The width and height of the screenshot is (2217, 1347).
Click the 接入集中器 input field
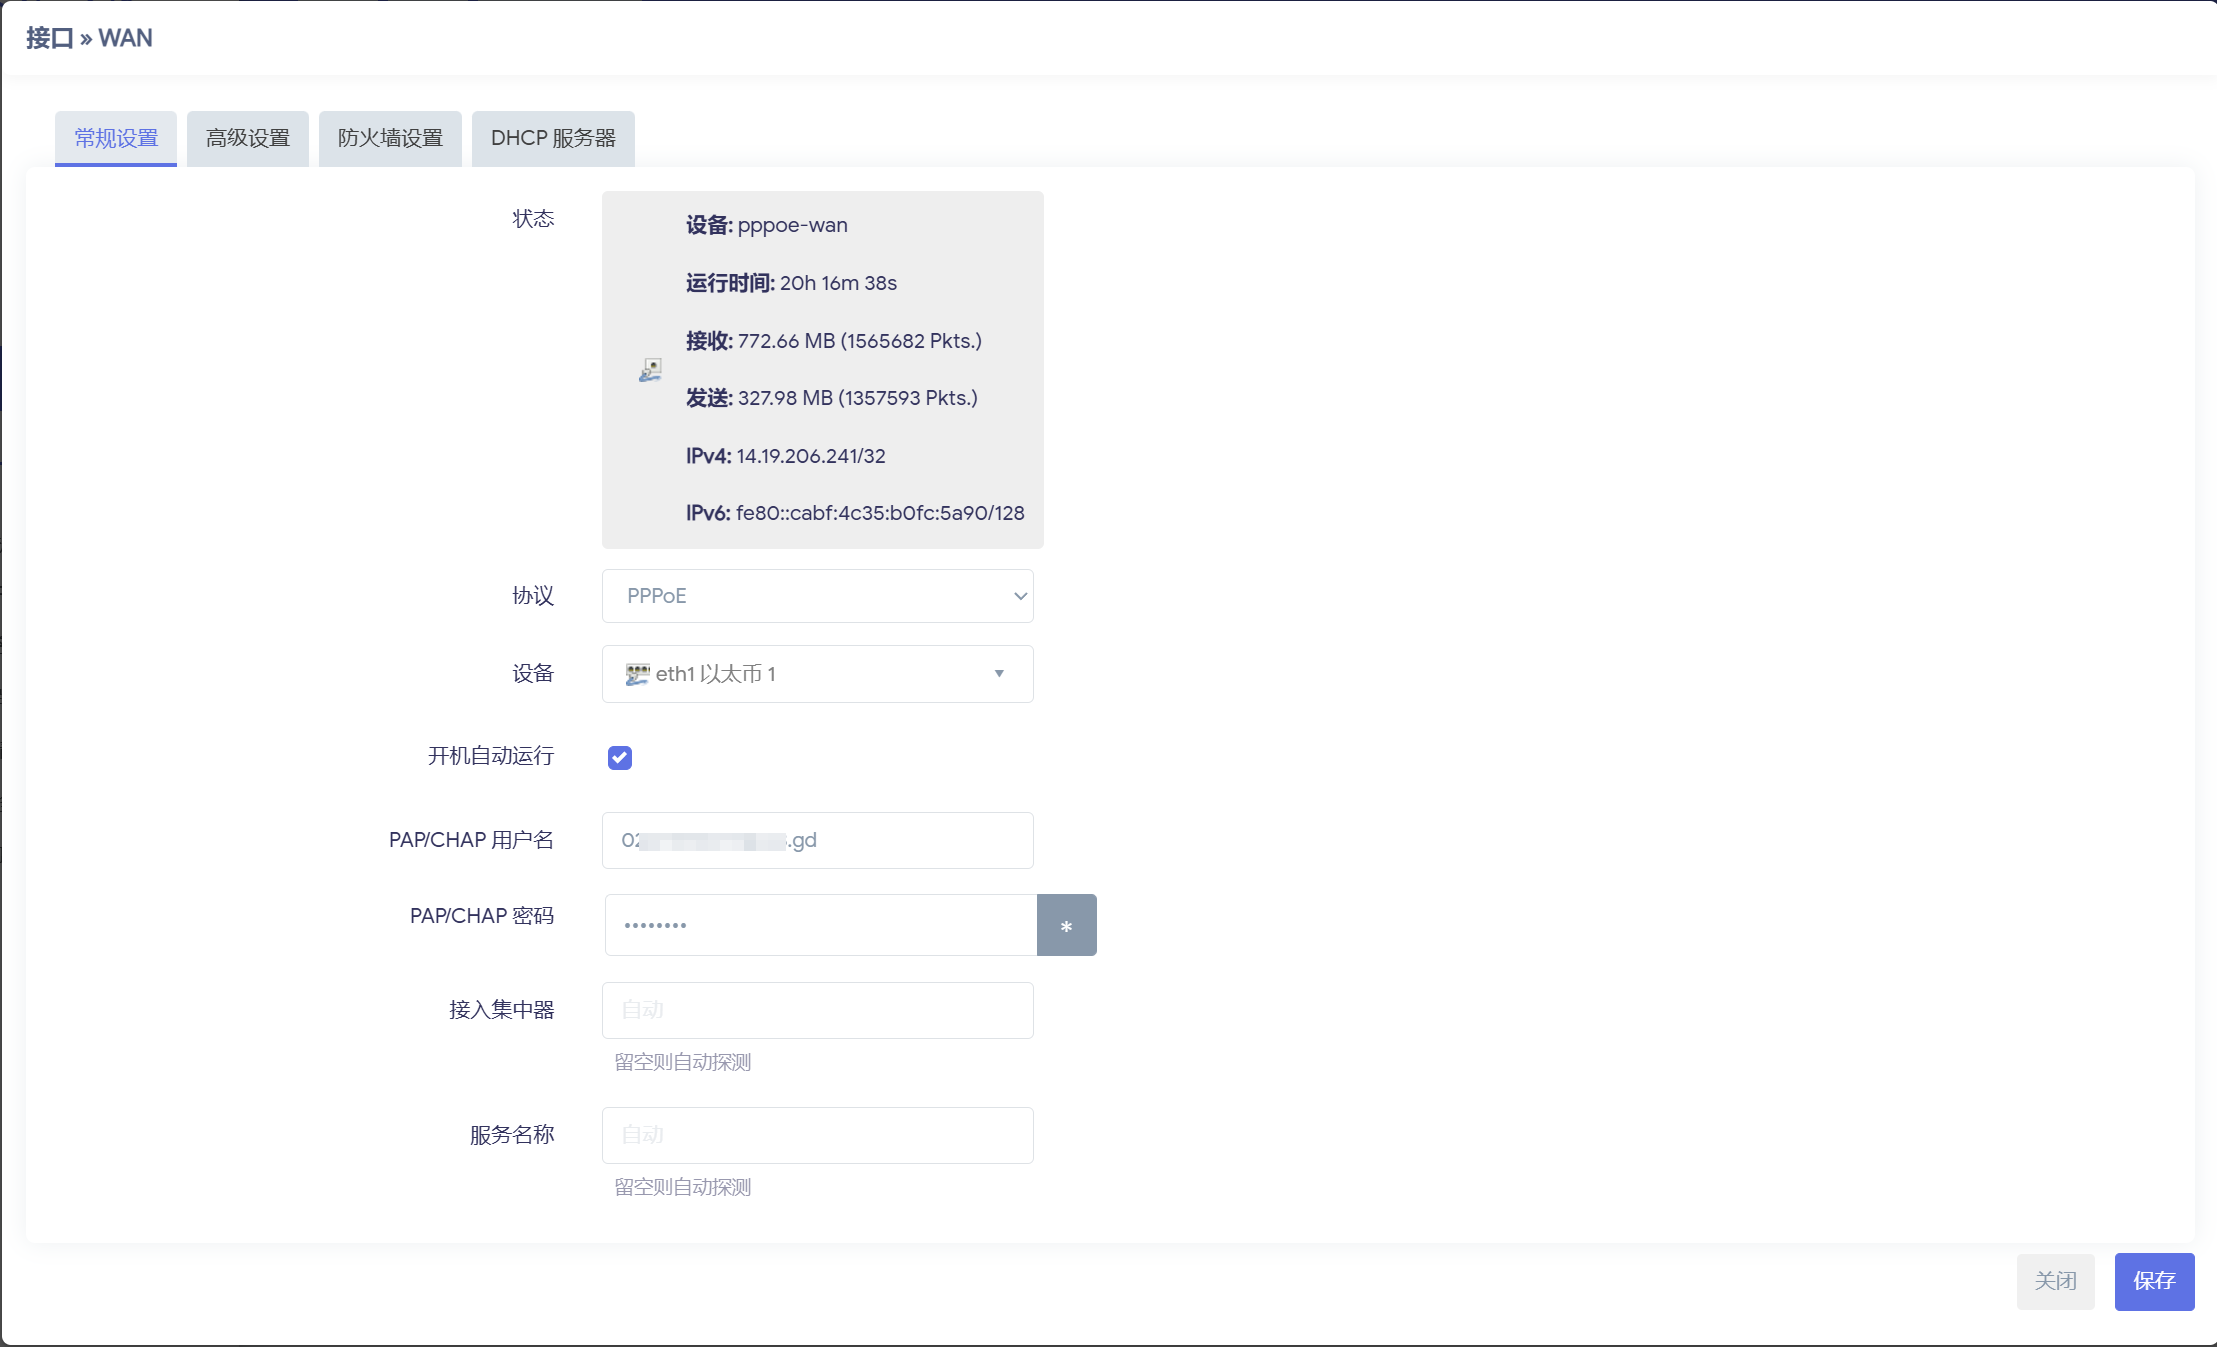(817, 1010)
